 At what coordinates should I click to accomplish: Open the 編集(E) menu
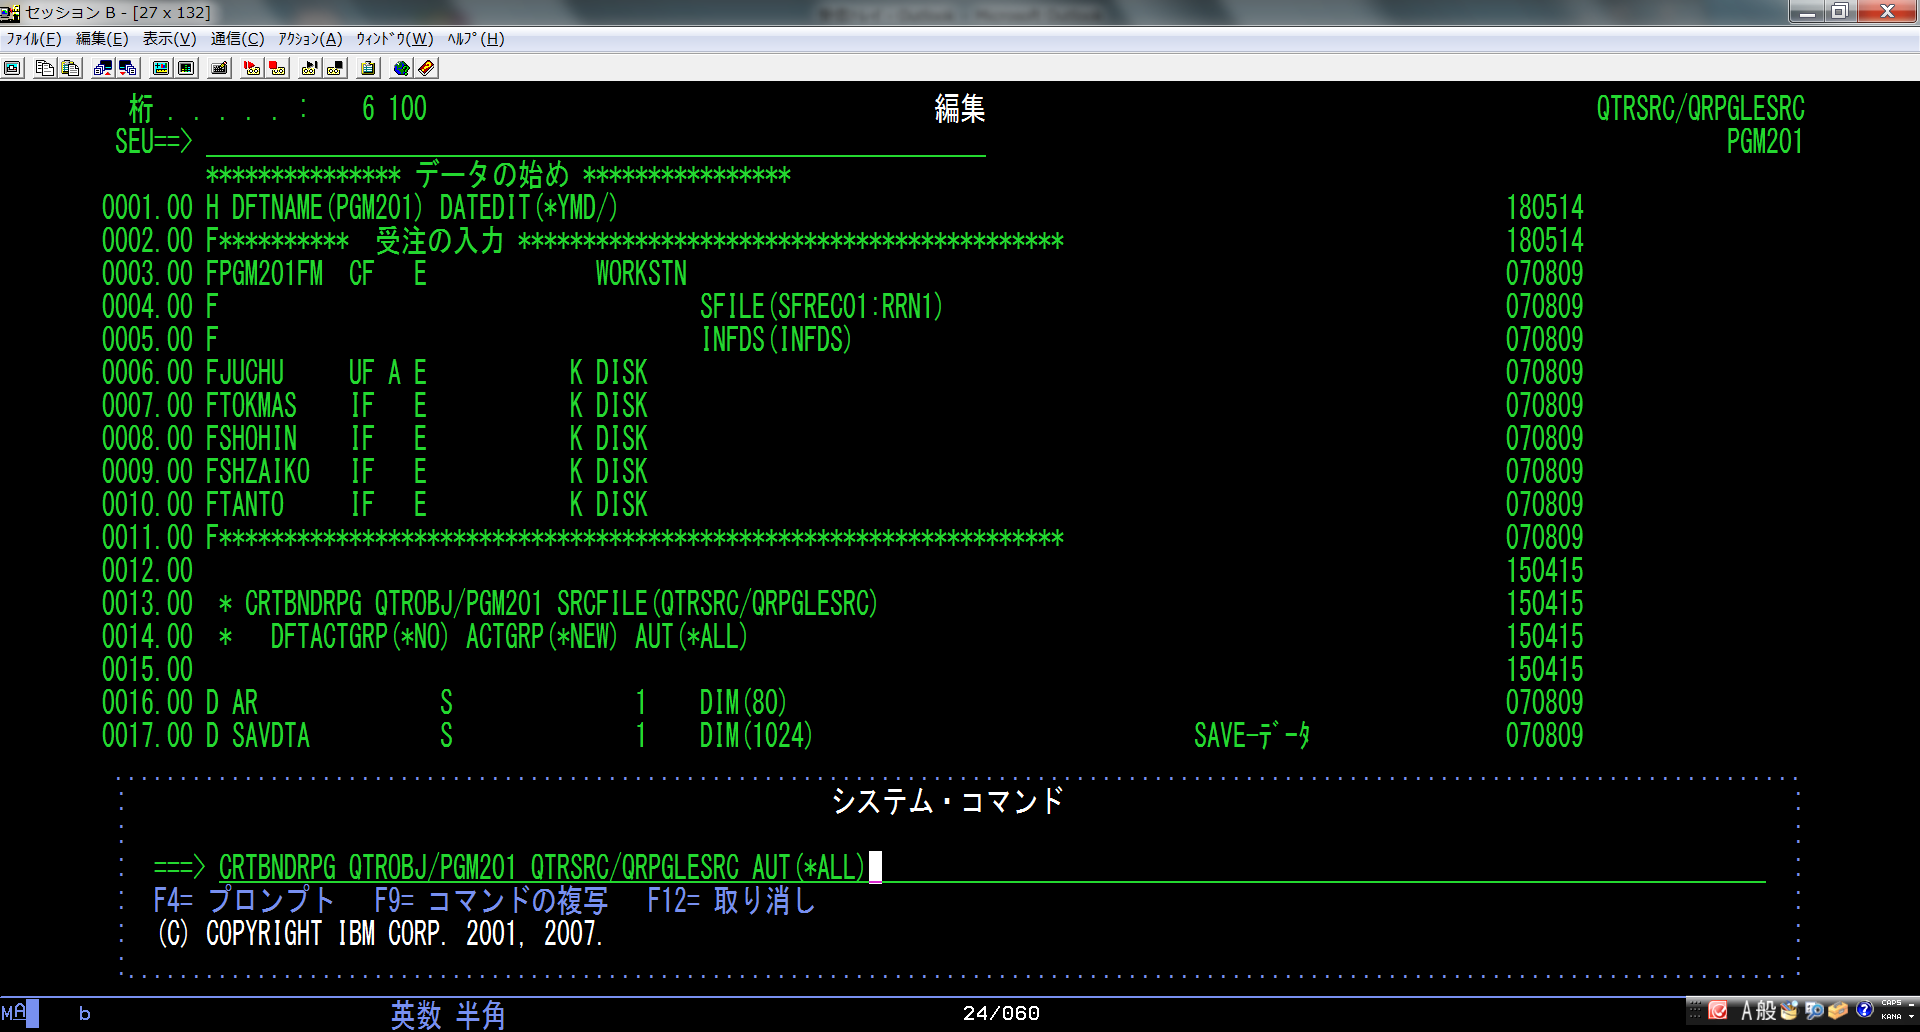coord(102,39)
